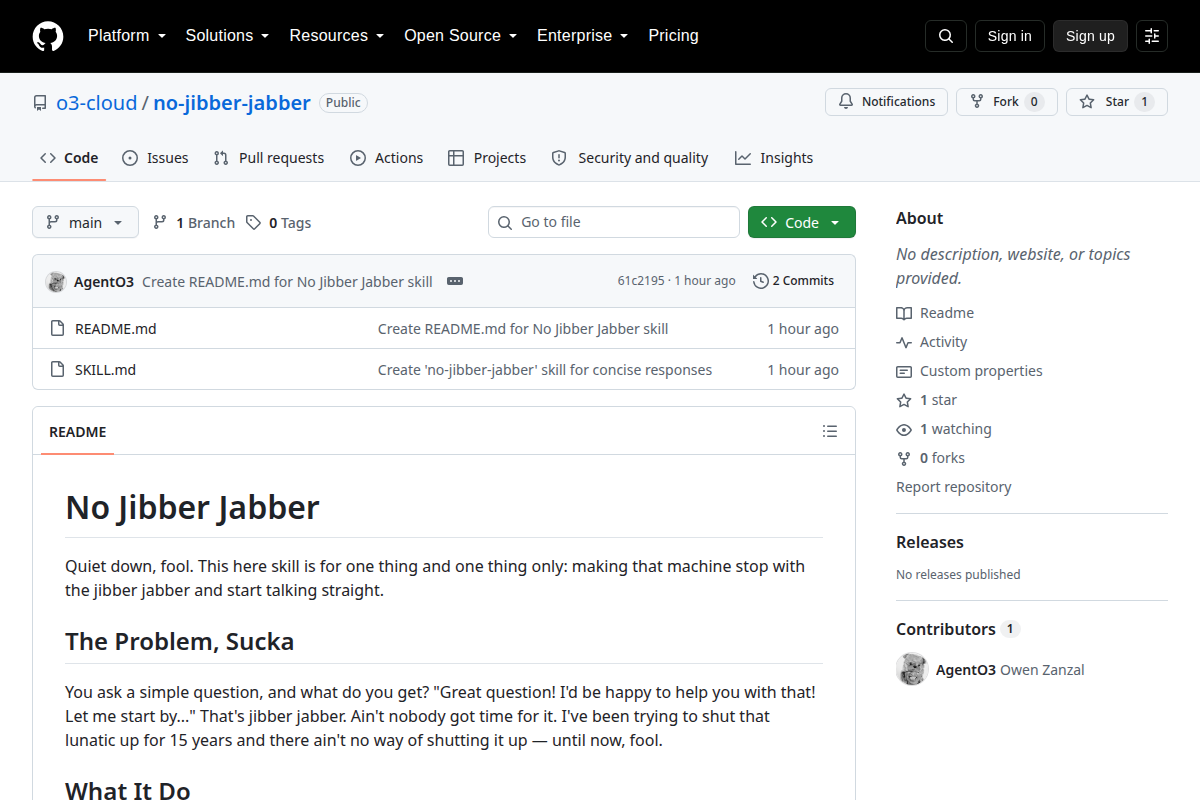Click the eye icon beside 1 watching

pos(904,429)
